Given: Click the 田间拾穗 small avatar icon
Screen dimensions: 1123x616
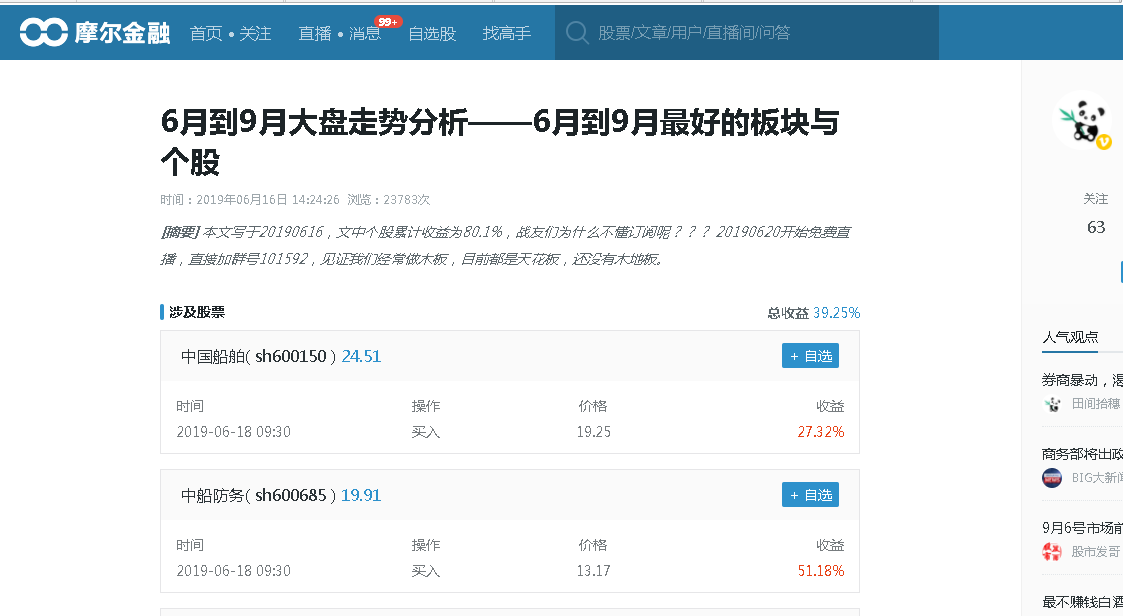Looking at the screenshot, I should (x=1052, y=404).
